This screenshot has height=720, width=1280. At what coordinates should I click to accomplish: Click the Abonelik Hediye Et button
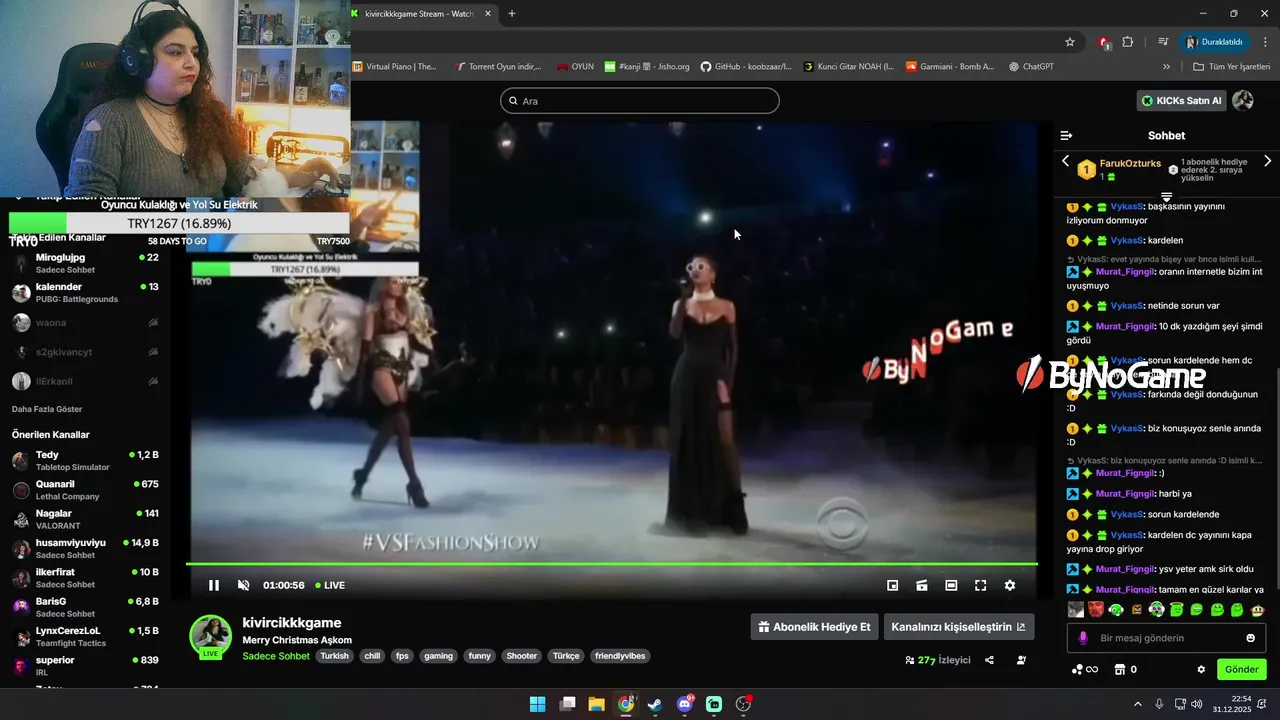814,627
